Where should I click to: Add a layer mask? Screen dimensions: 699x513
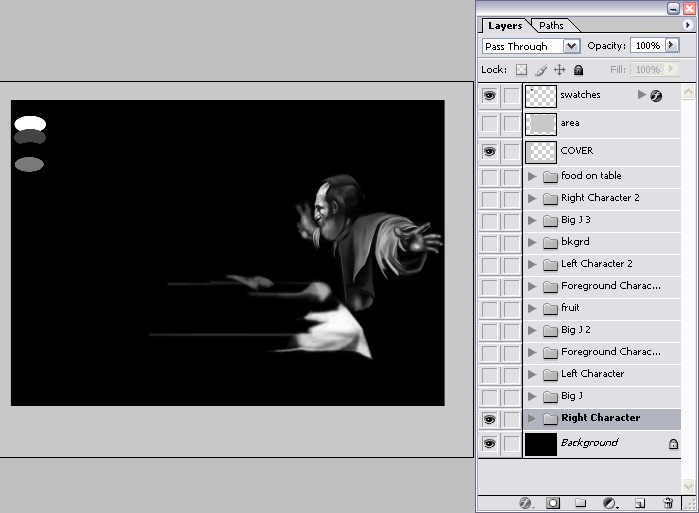click(x=553, y=503)
